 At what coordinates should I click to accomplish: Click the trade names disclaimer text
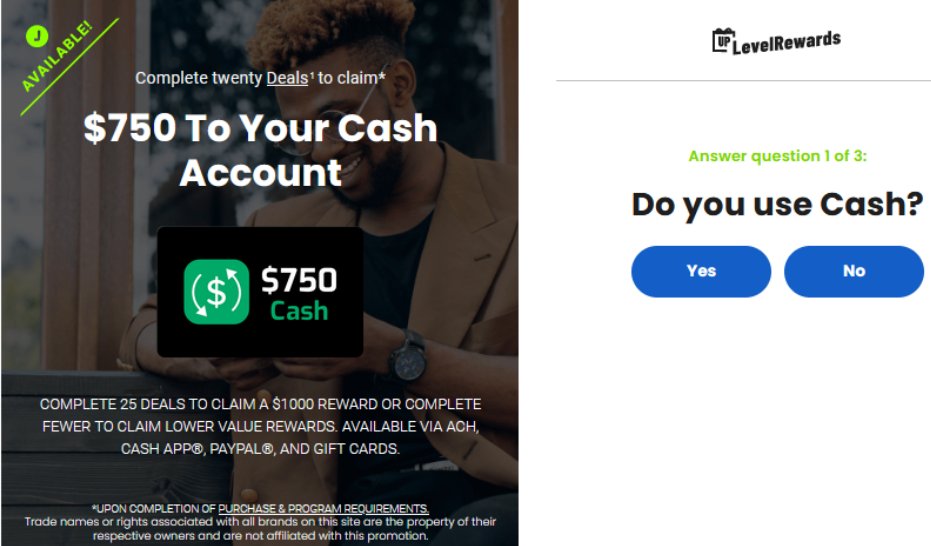(x=260, y=529)
